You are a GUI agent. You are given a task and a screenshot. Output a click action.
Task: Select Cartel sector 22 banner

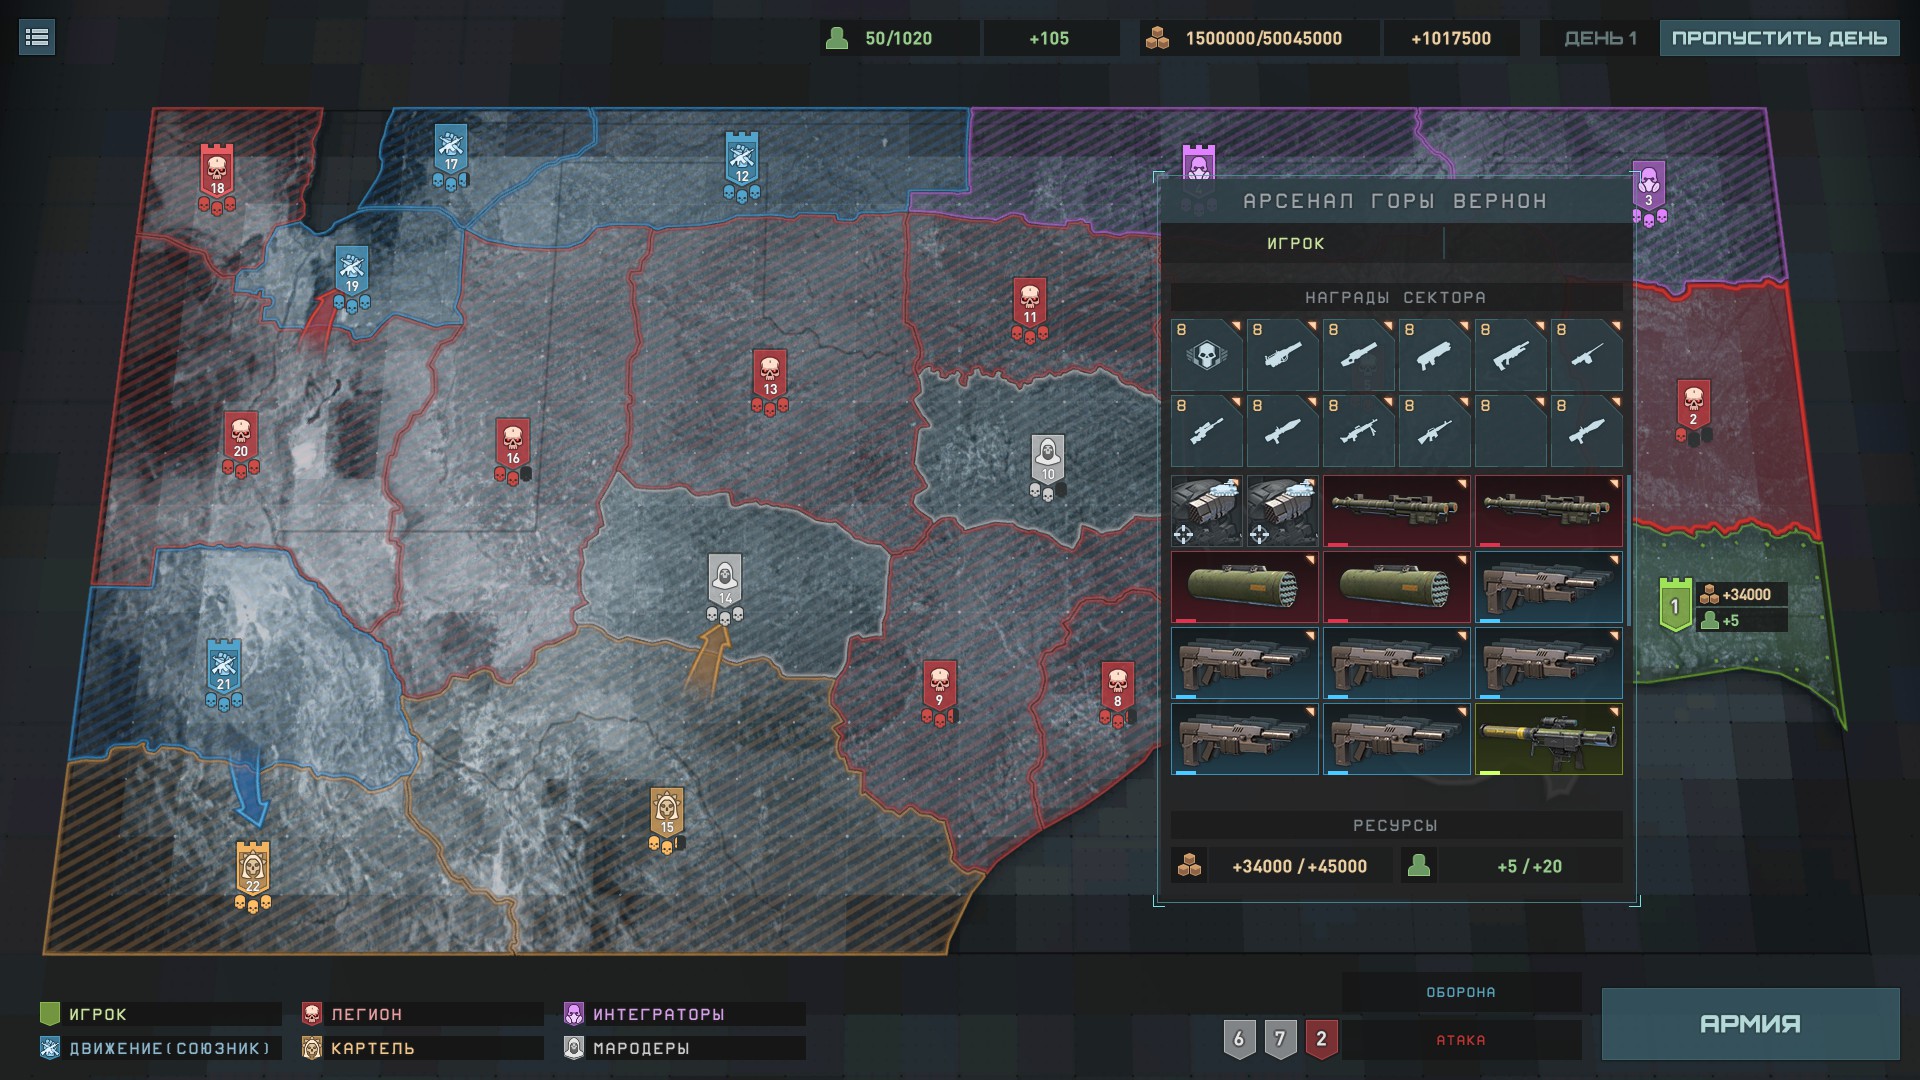(x=252, y=868)
